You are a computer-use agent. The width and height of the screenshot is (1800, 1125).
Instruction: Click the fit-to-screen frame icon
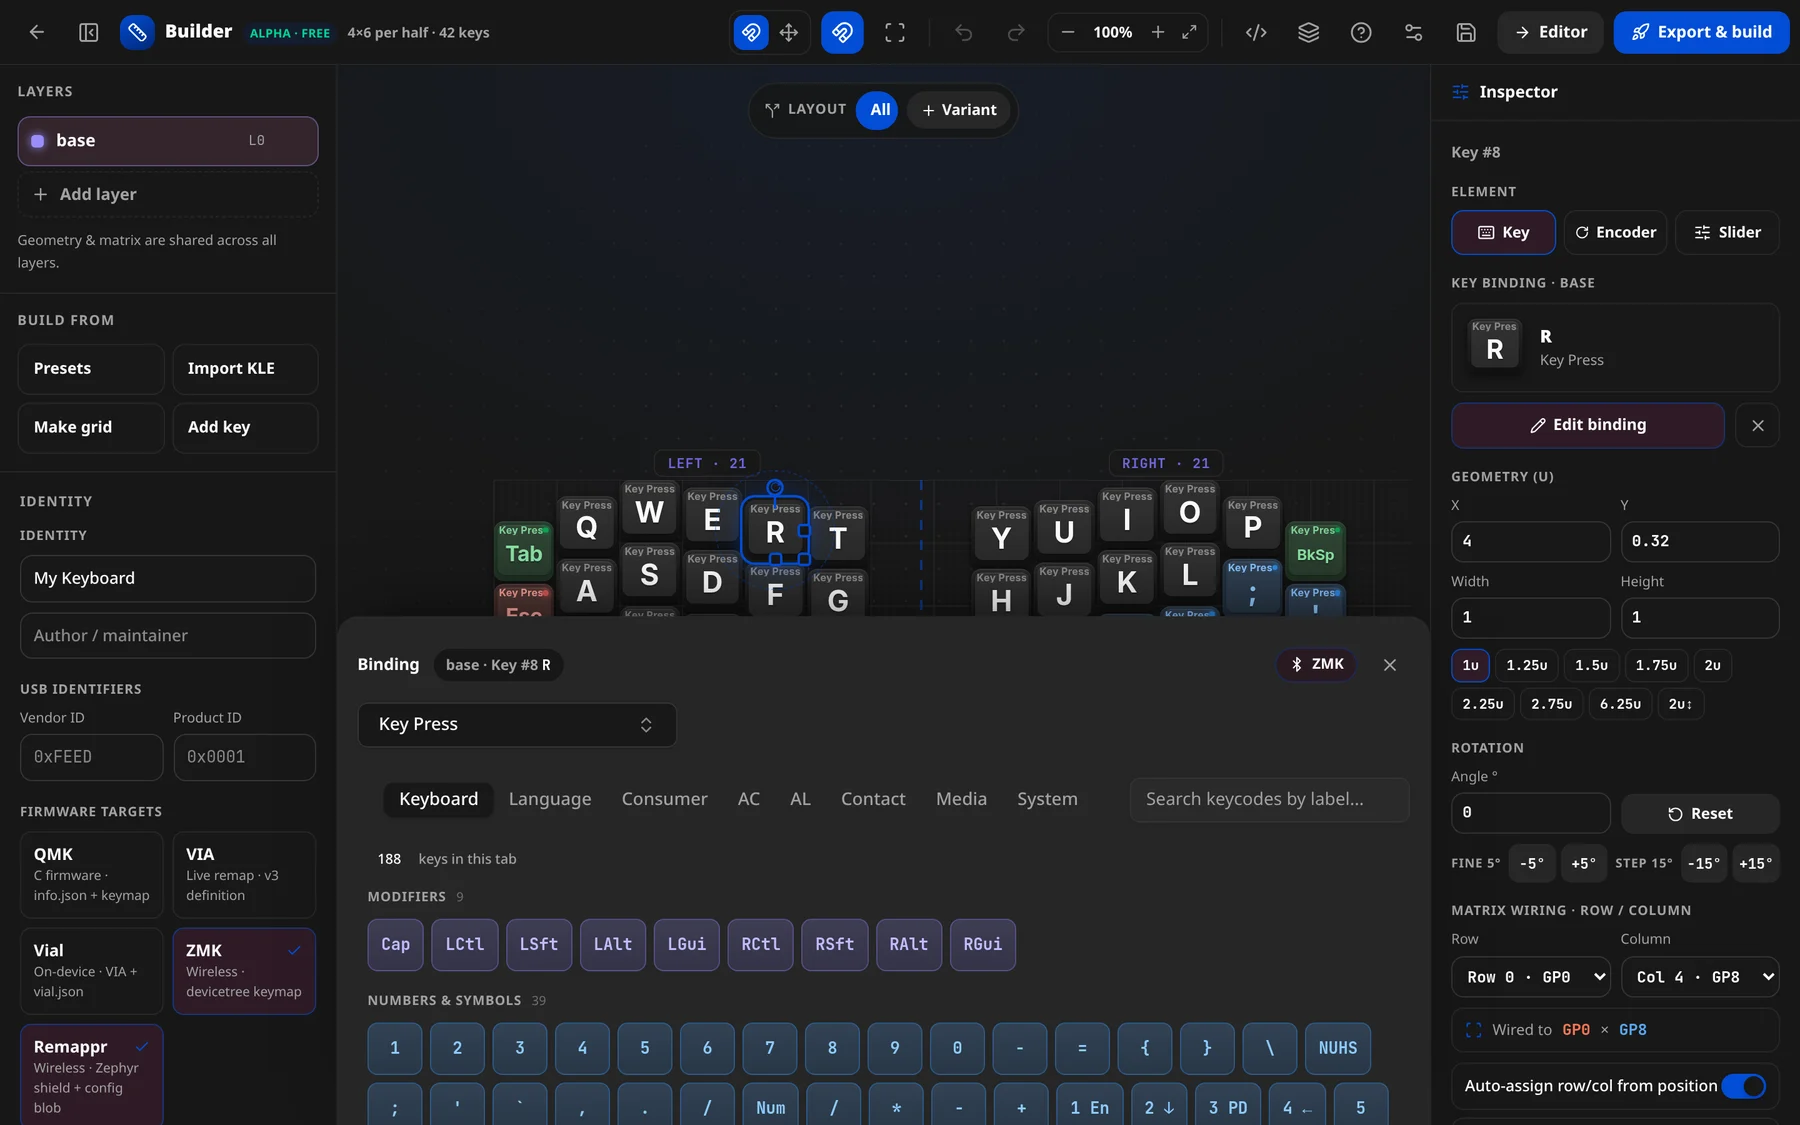(895, 32)
